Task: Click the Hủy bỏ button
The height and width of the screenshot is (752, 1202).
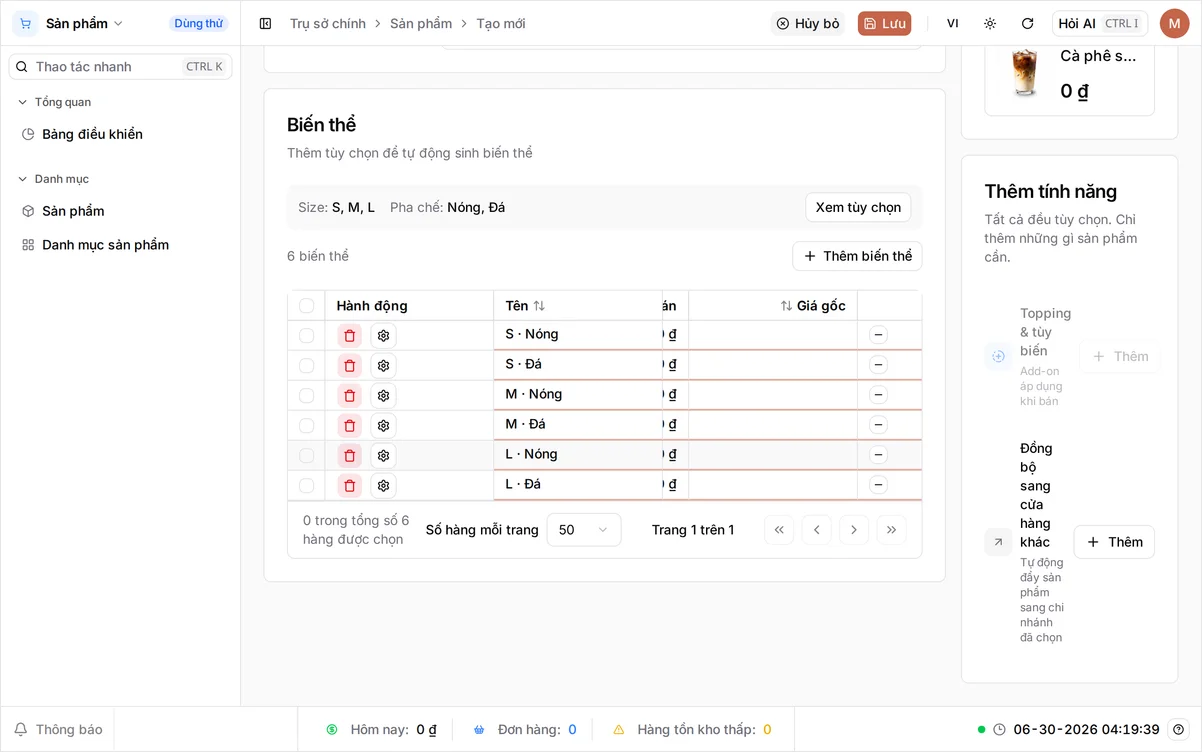Action: pyautogui.click(x=808, y=23)
